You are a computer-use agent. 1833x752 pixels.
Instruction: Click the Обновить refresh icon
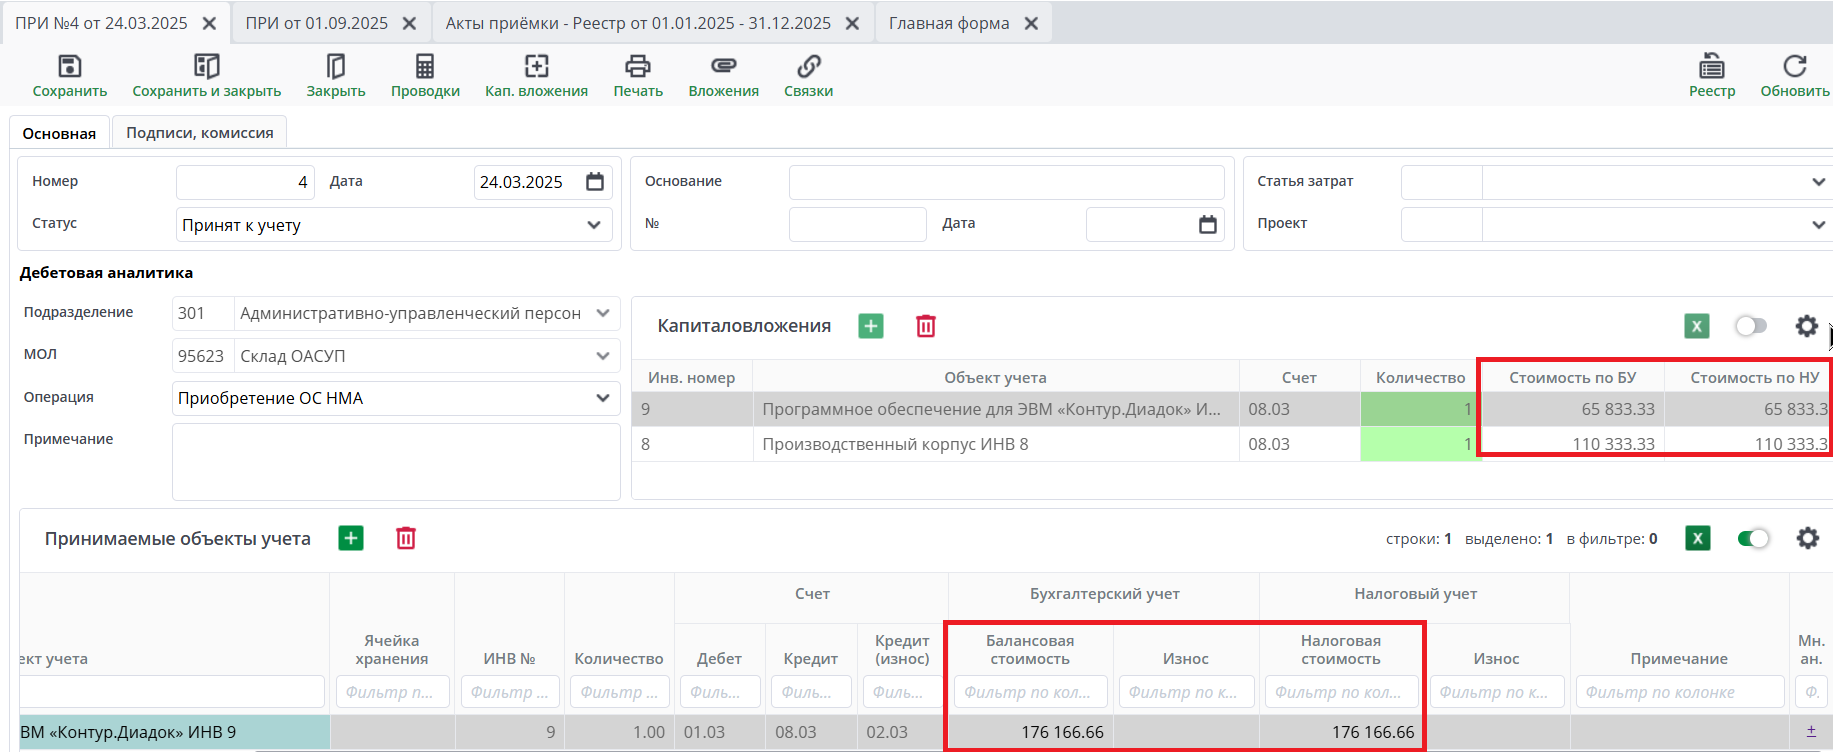point(1794,67)
